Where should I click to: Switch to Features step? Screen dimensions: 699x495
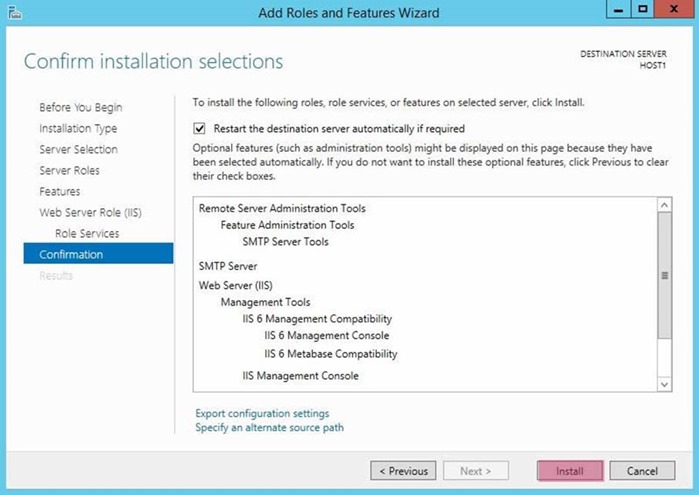[60, 191]
